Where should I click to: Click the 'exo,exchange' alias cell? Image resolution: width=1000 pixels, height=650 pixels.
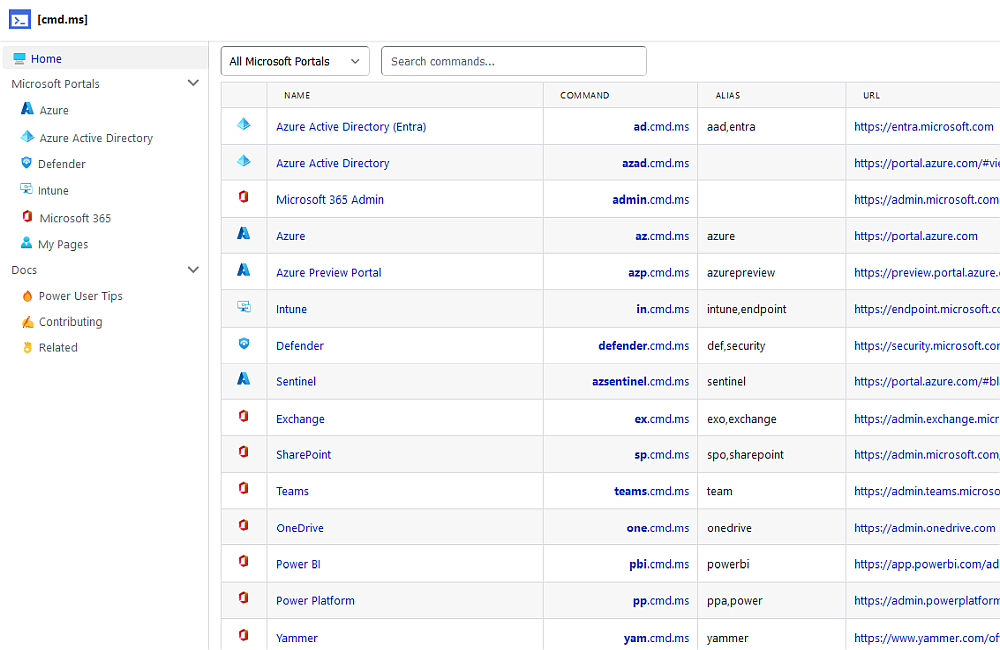click(742, 419)
